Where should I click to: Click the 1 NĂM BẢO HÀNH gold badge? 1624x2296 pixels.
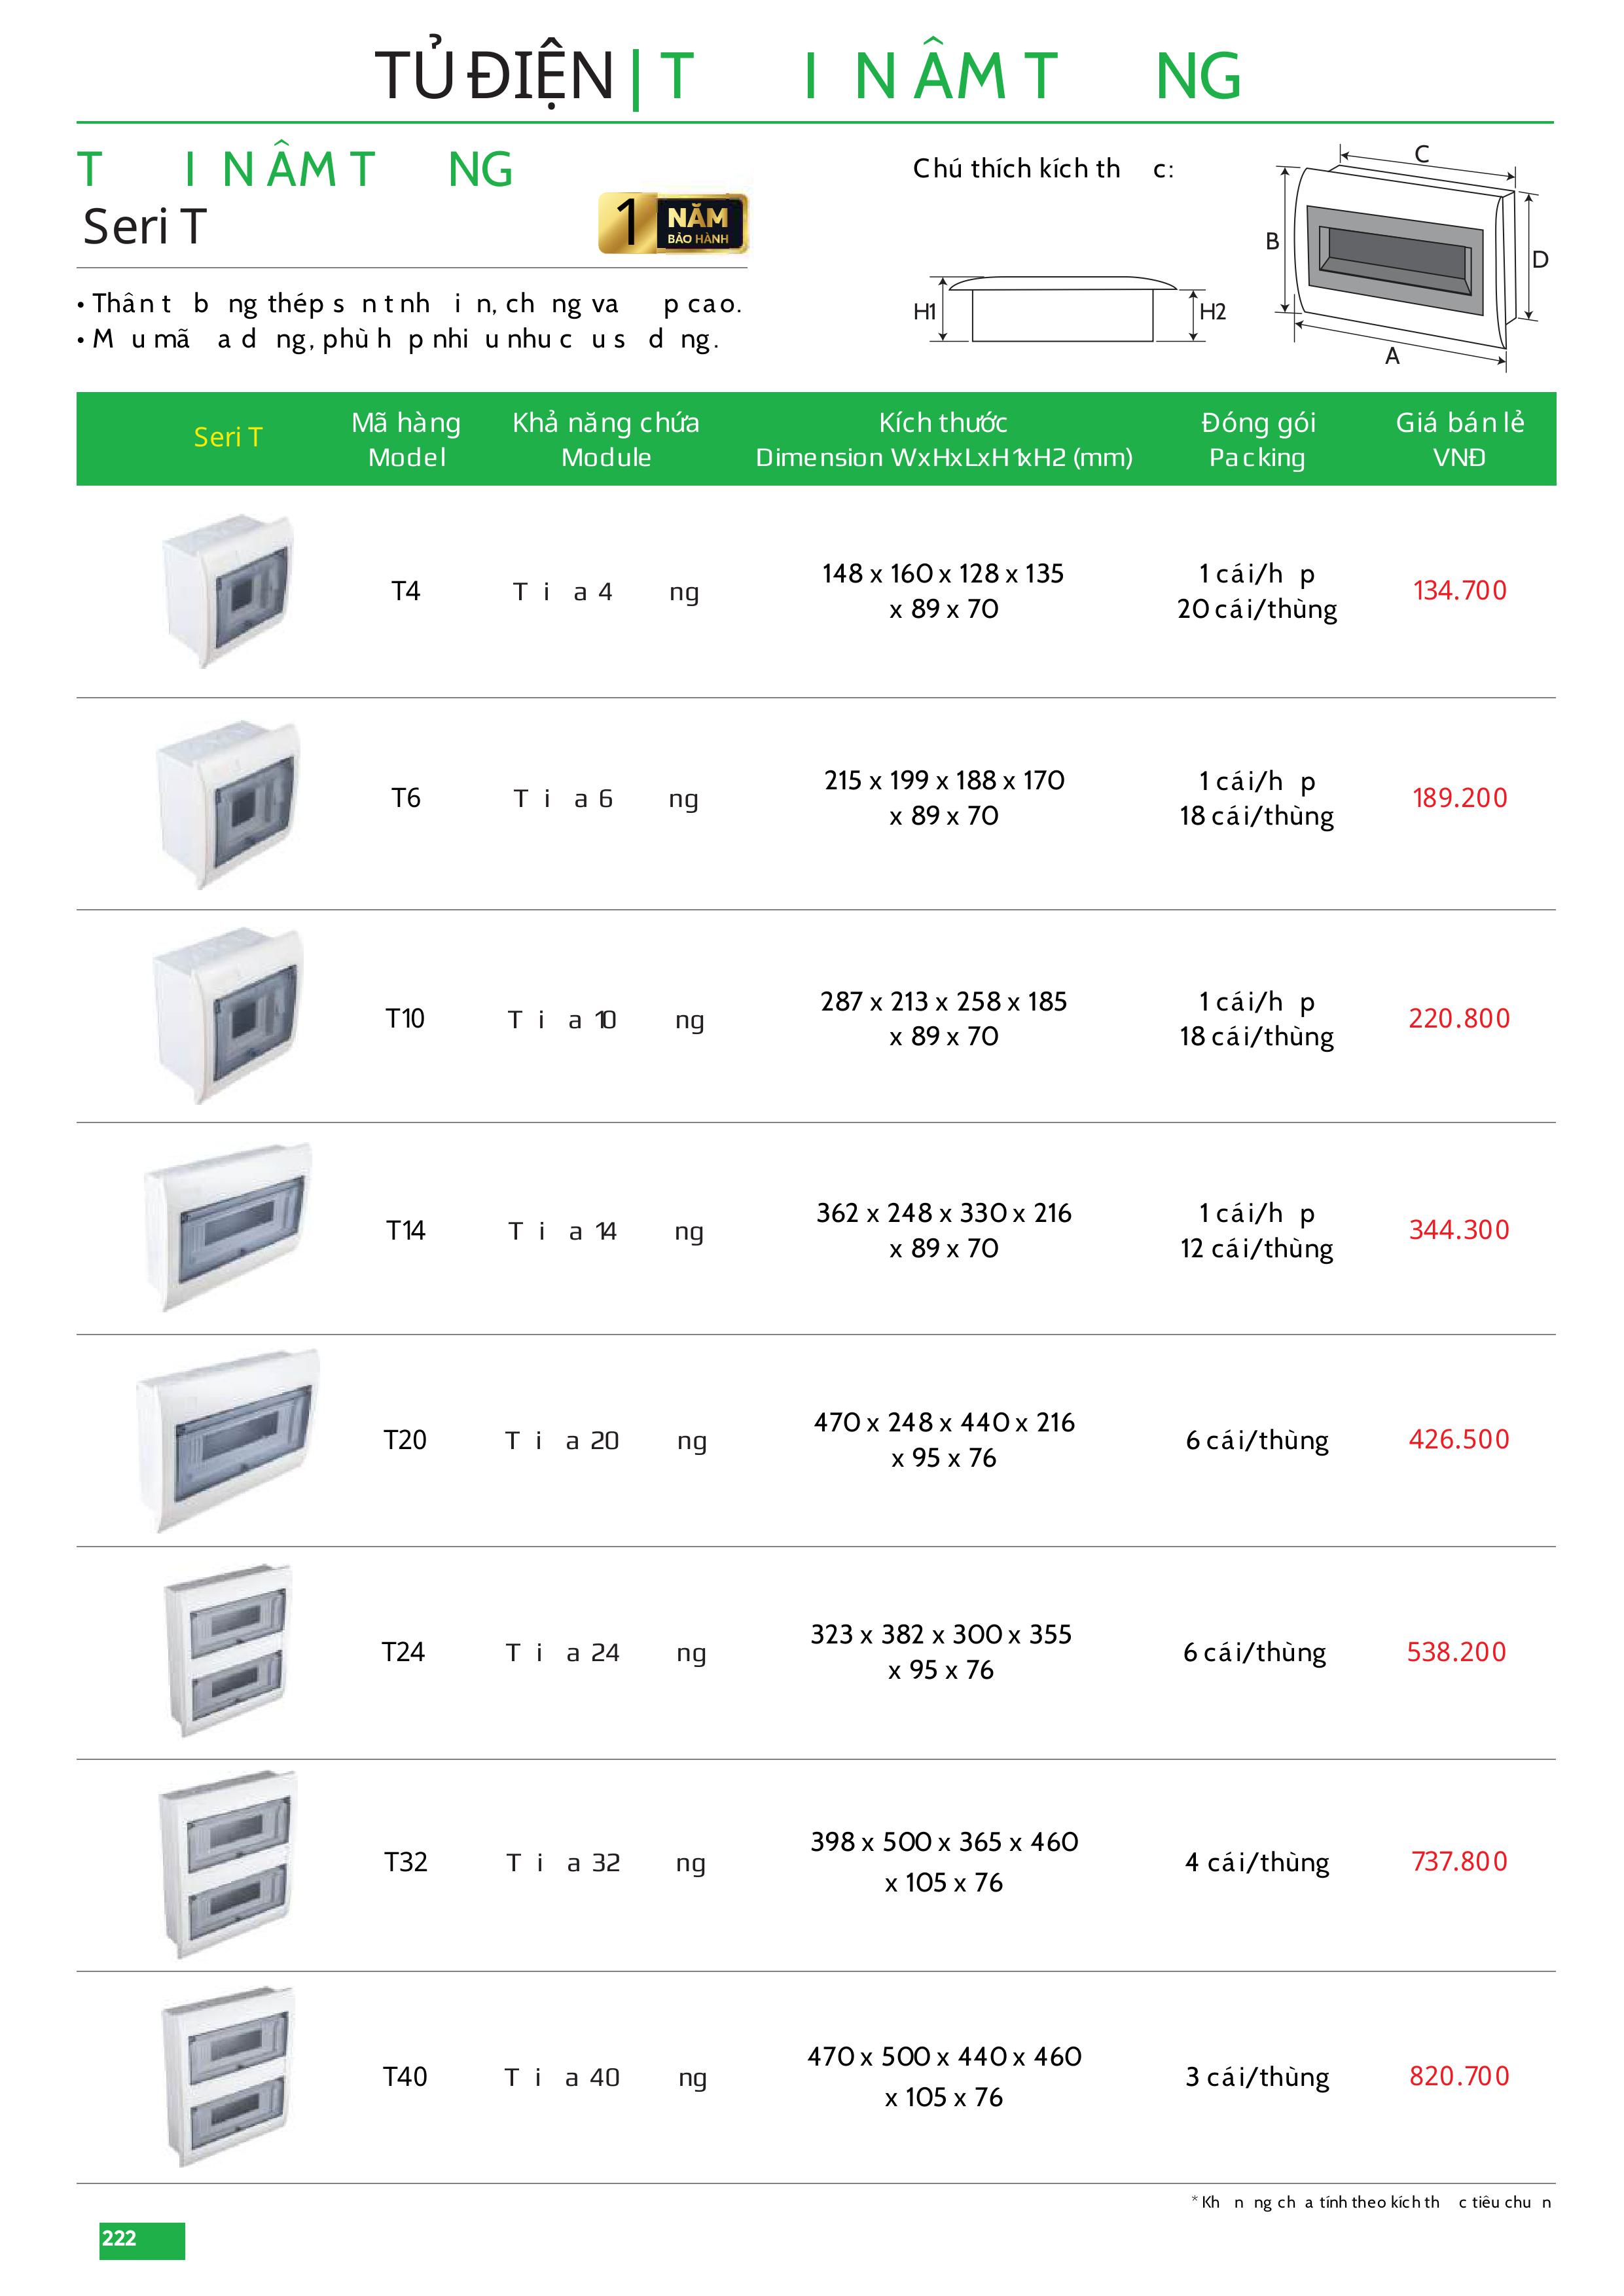point(673,223)
